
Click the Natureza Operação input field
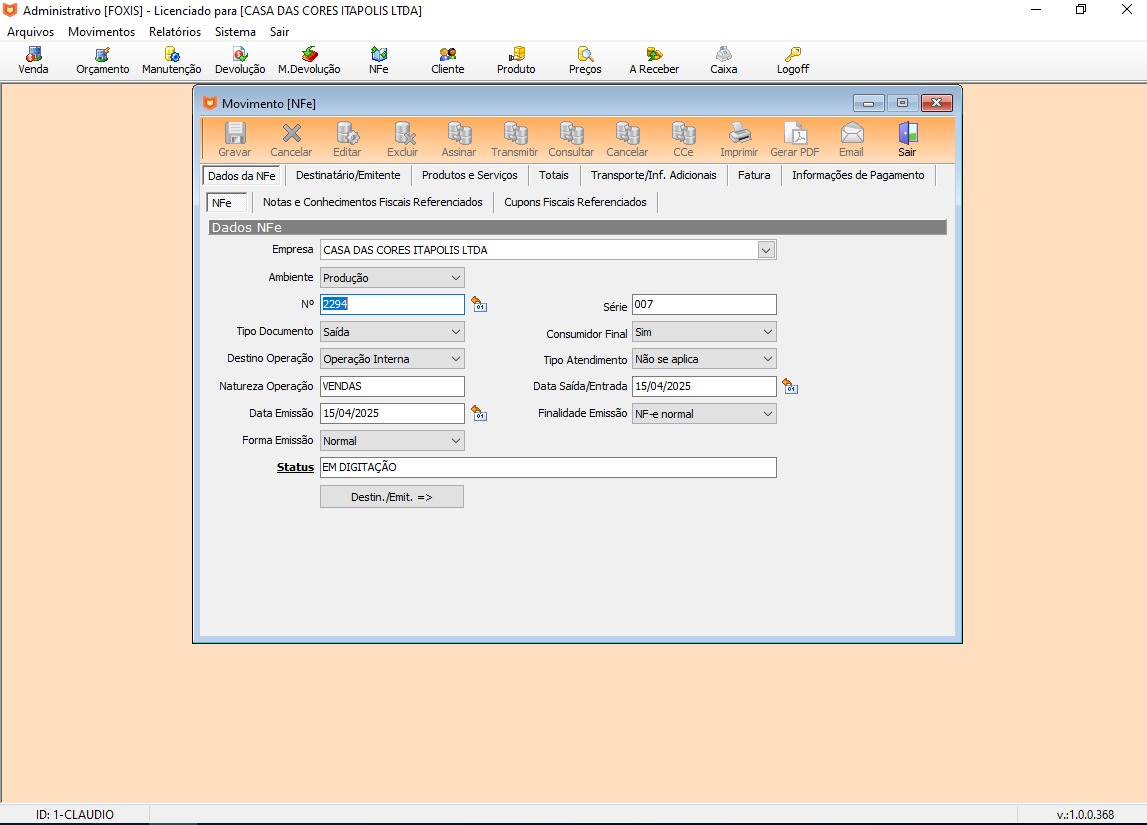392,386
